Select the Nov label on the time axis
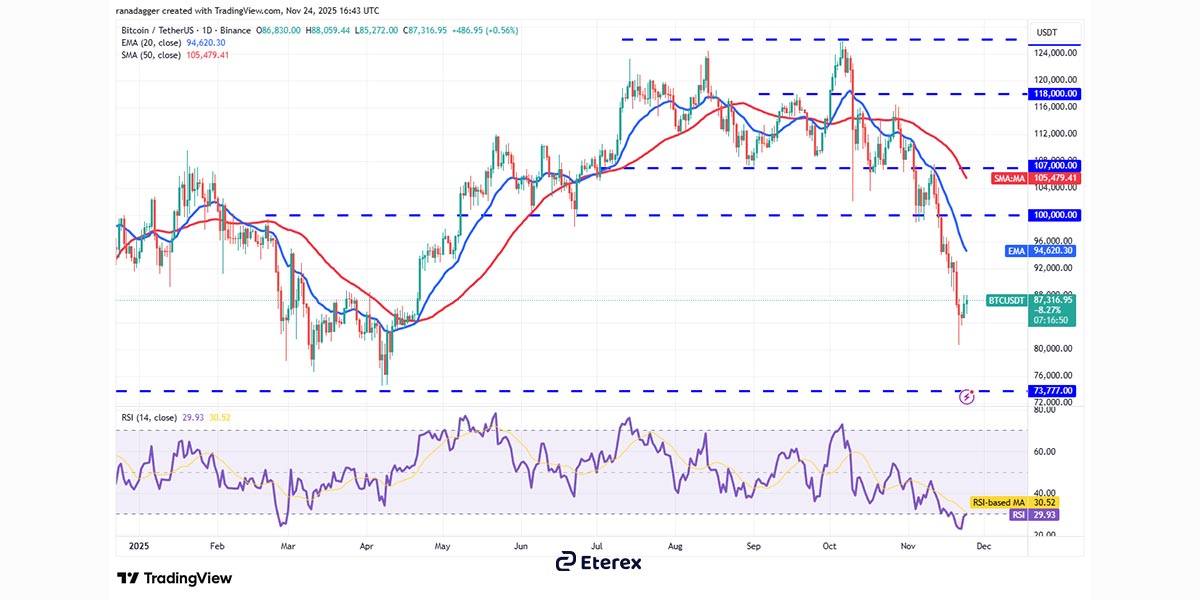The height and width of the screenshot is (600, 1200). pos(908,547)
